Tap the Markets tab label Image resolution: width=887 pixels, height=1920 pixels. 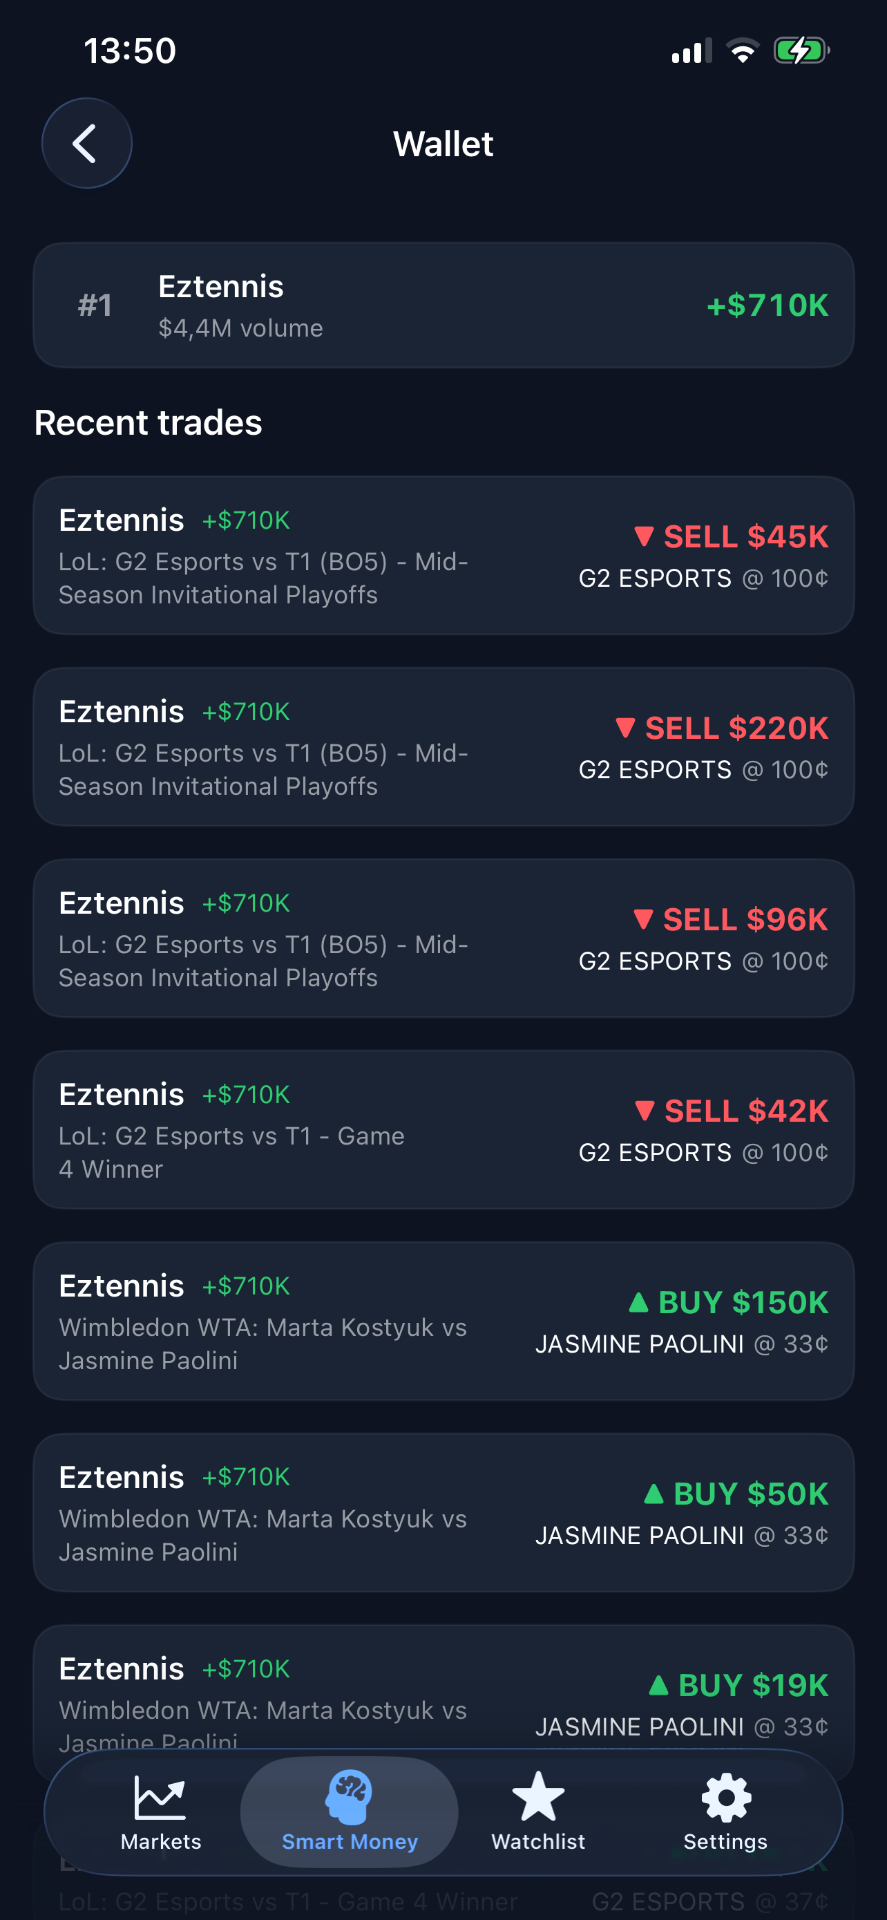click(x=161, y=1842)
